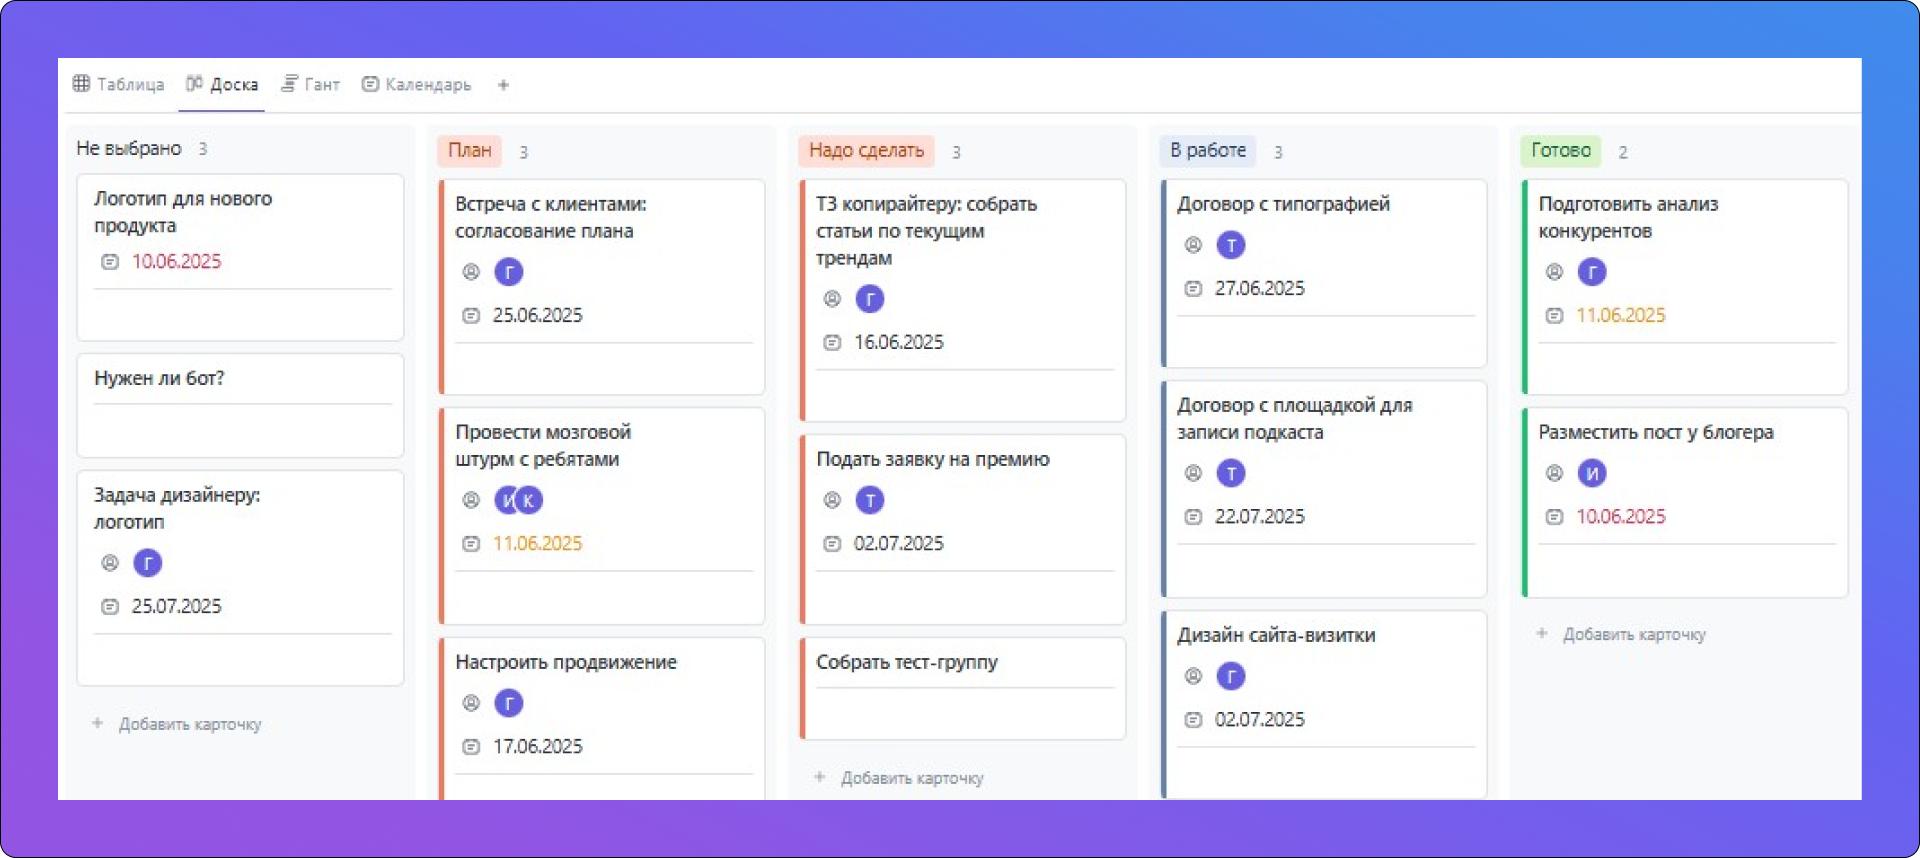1920x858 pixels.
Task: Click the plus icon to add a view
Action: [503, 85]
